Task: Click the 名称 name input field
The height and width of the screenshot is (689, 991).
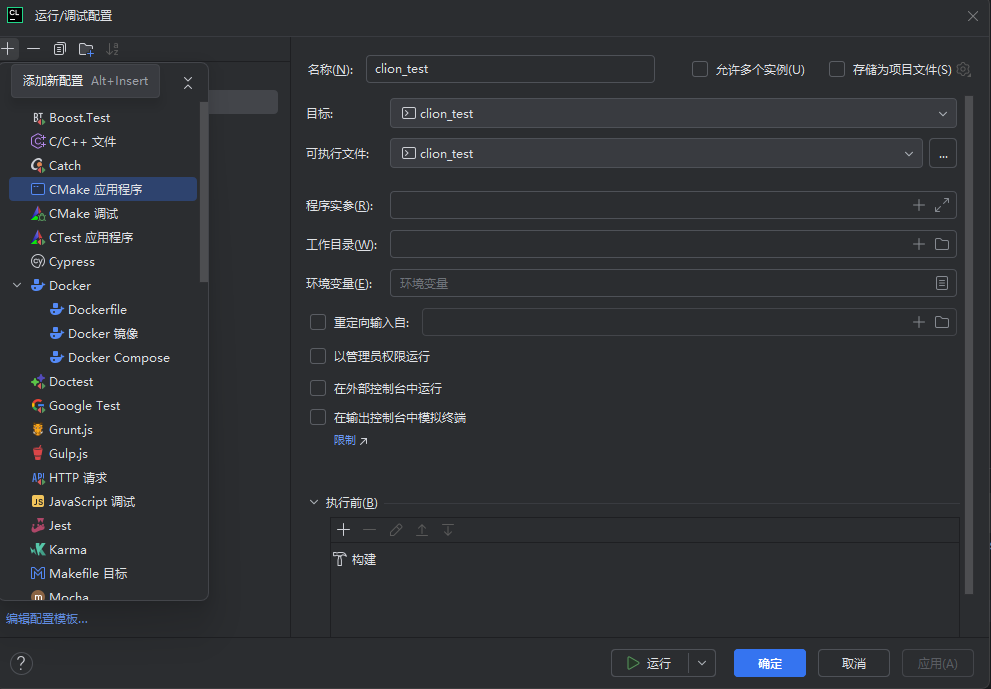Action: [x=510, y=69]
